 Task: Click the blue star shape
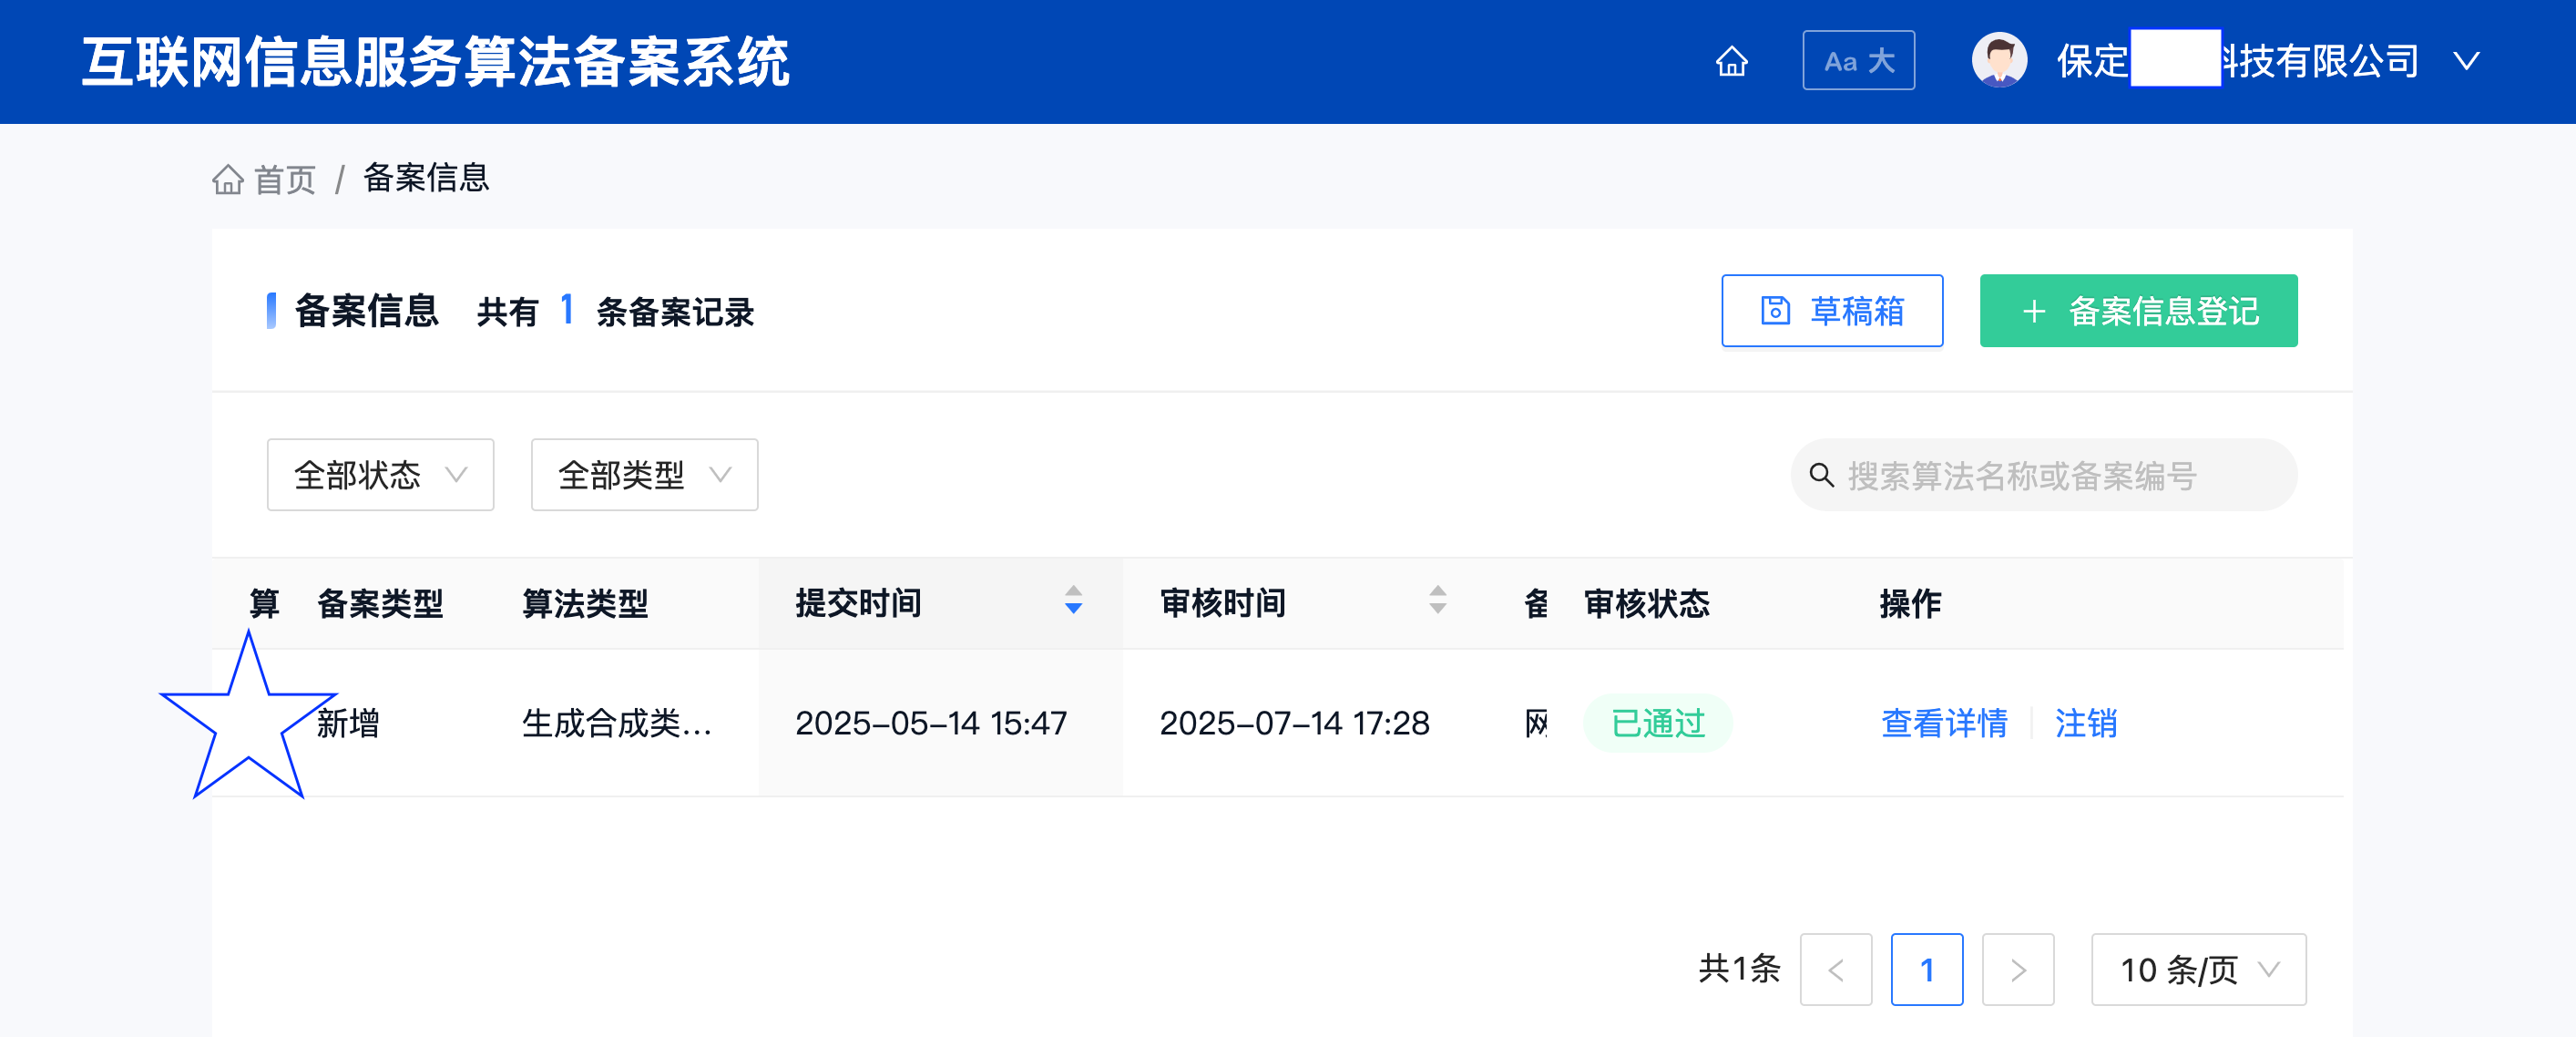[247, 721]
